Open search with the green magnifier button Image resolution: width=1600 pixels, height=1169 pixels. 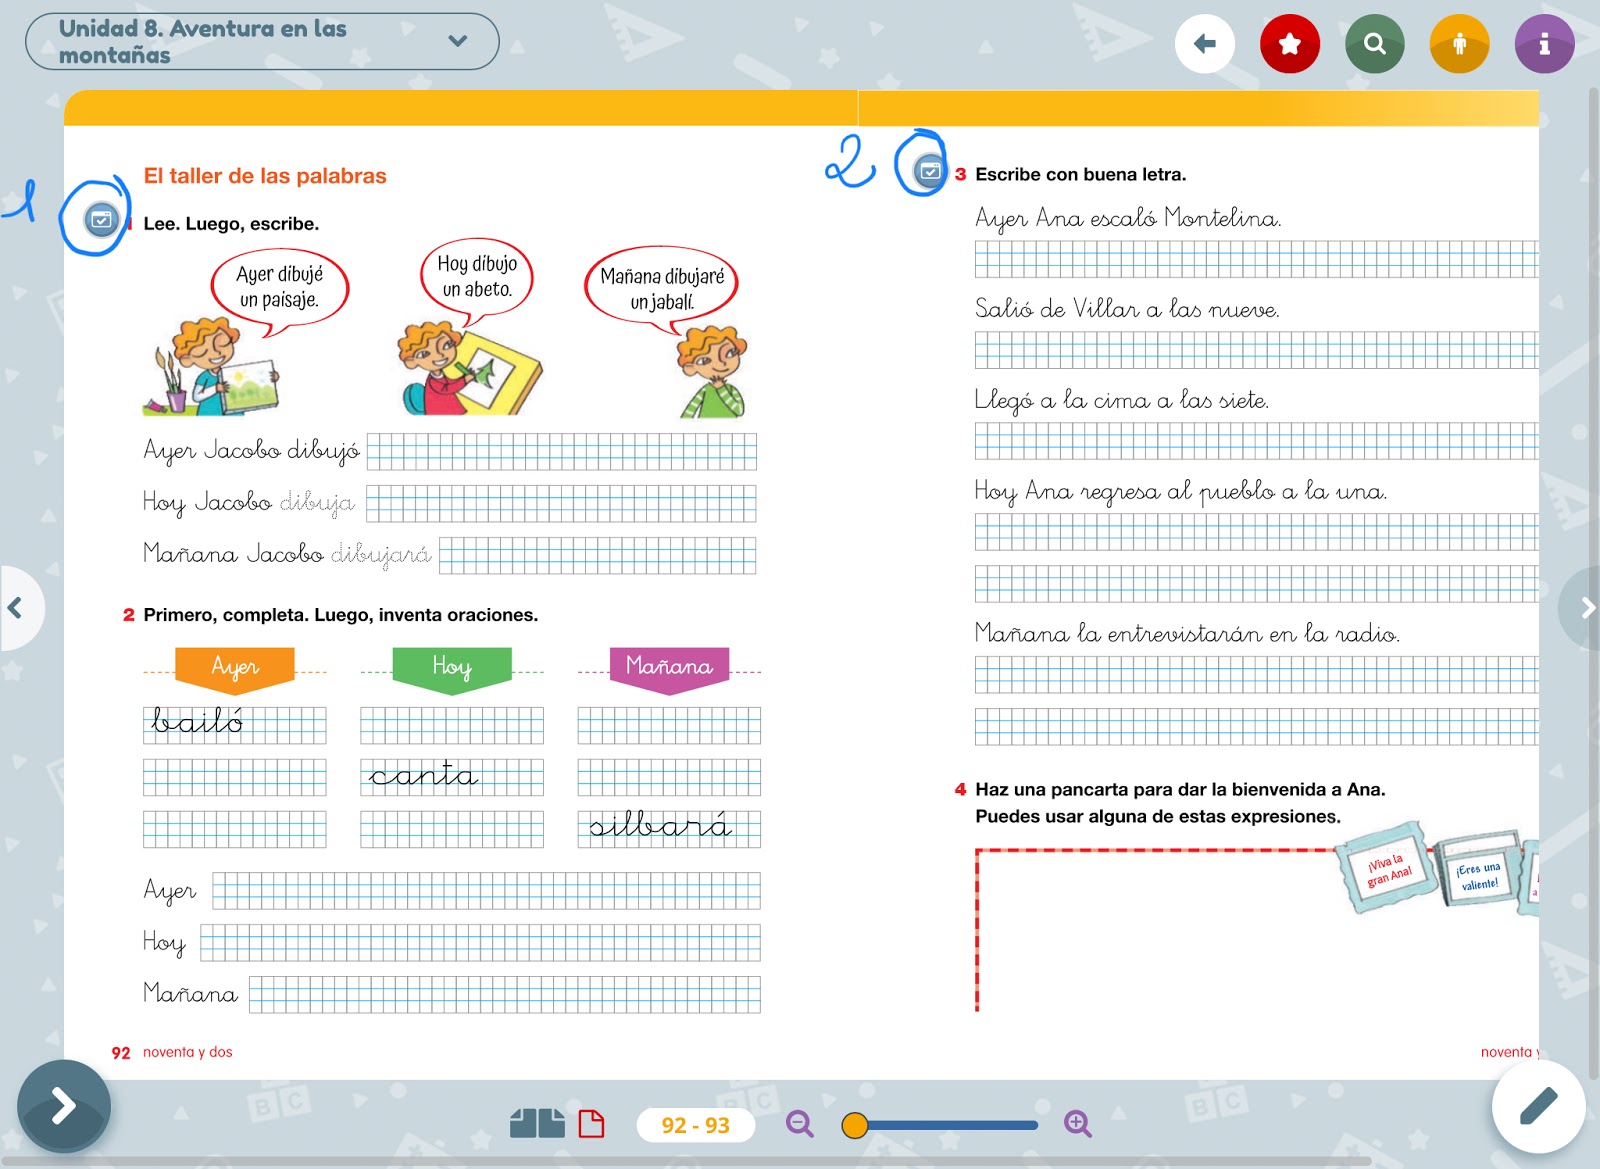point(1375,43)
